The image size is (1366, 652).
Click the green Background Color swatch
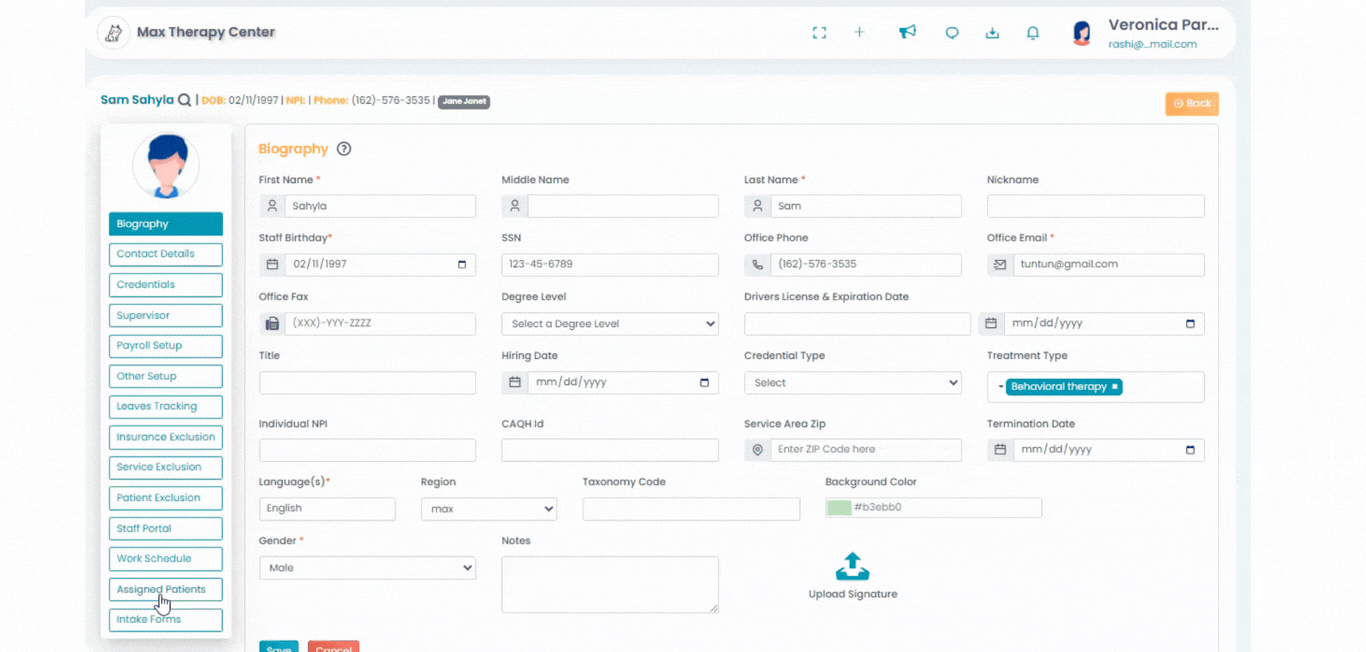click(839, 508)
